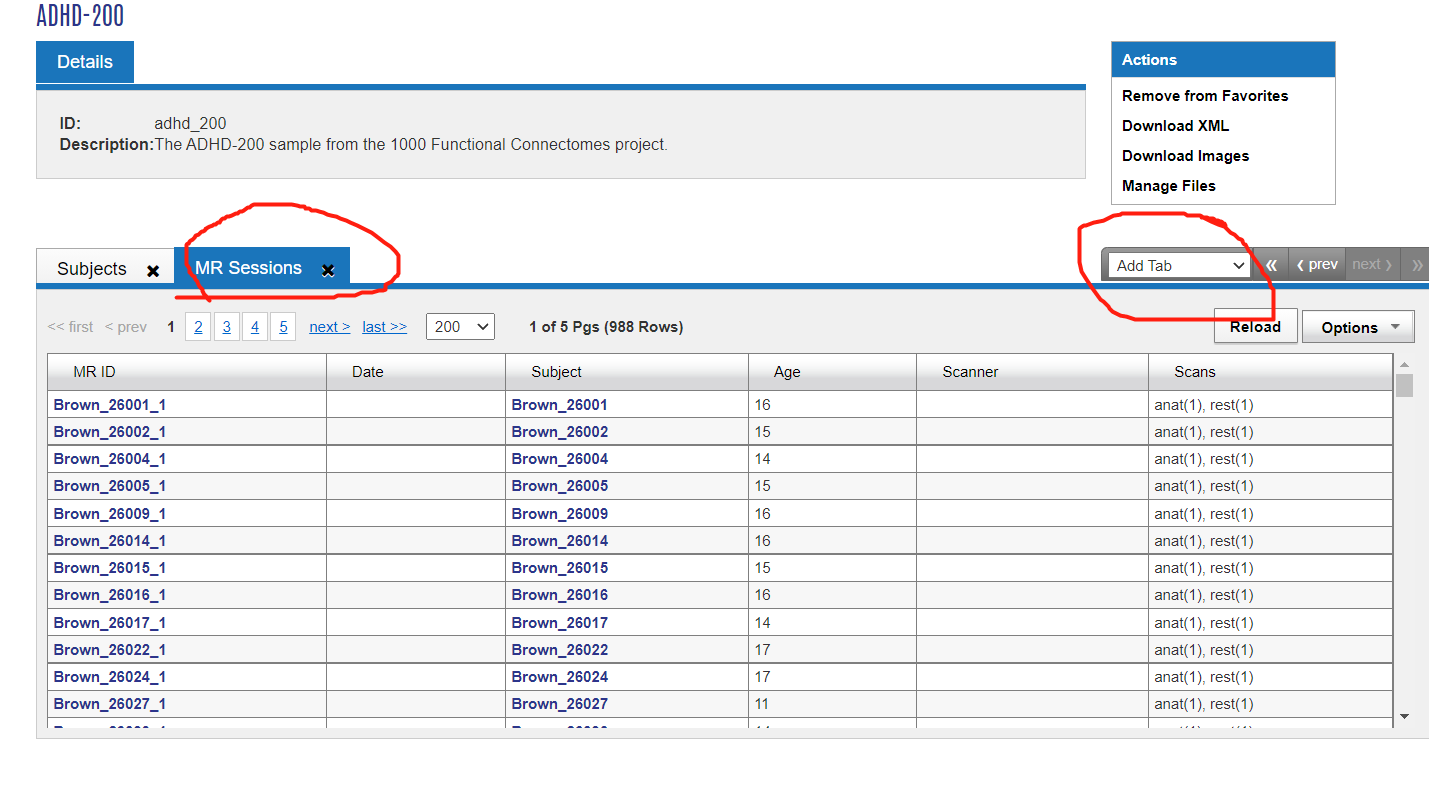Open the rows-per-page 200 dropdown
This screenshot has height=786, width=1429.
pyautogui.click(x=460, y=327)
